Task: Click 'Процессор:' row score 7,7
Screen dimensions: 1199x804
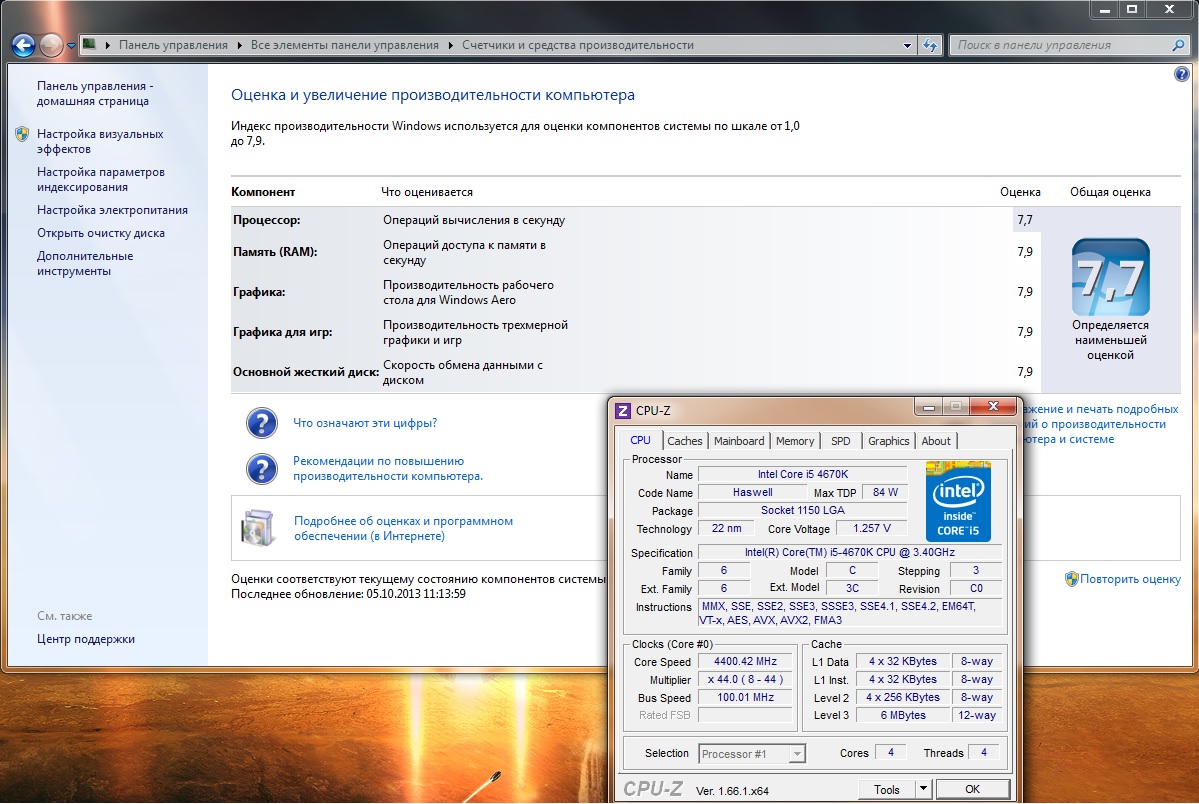Action: click(1025, 220)
